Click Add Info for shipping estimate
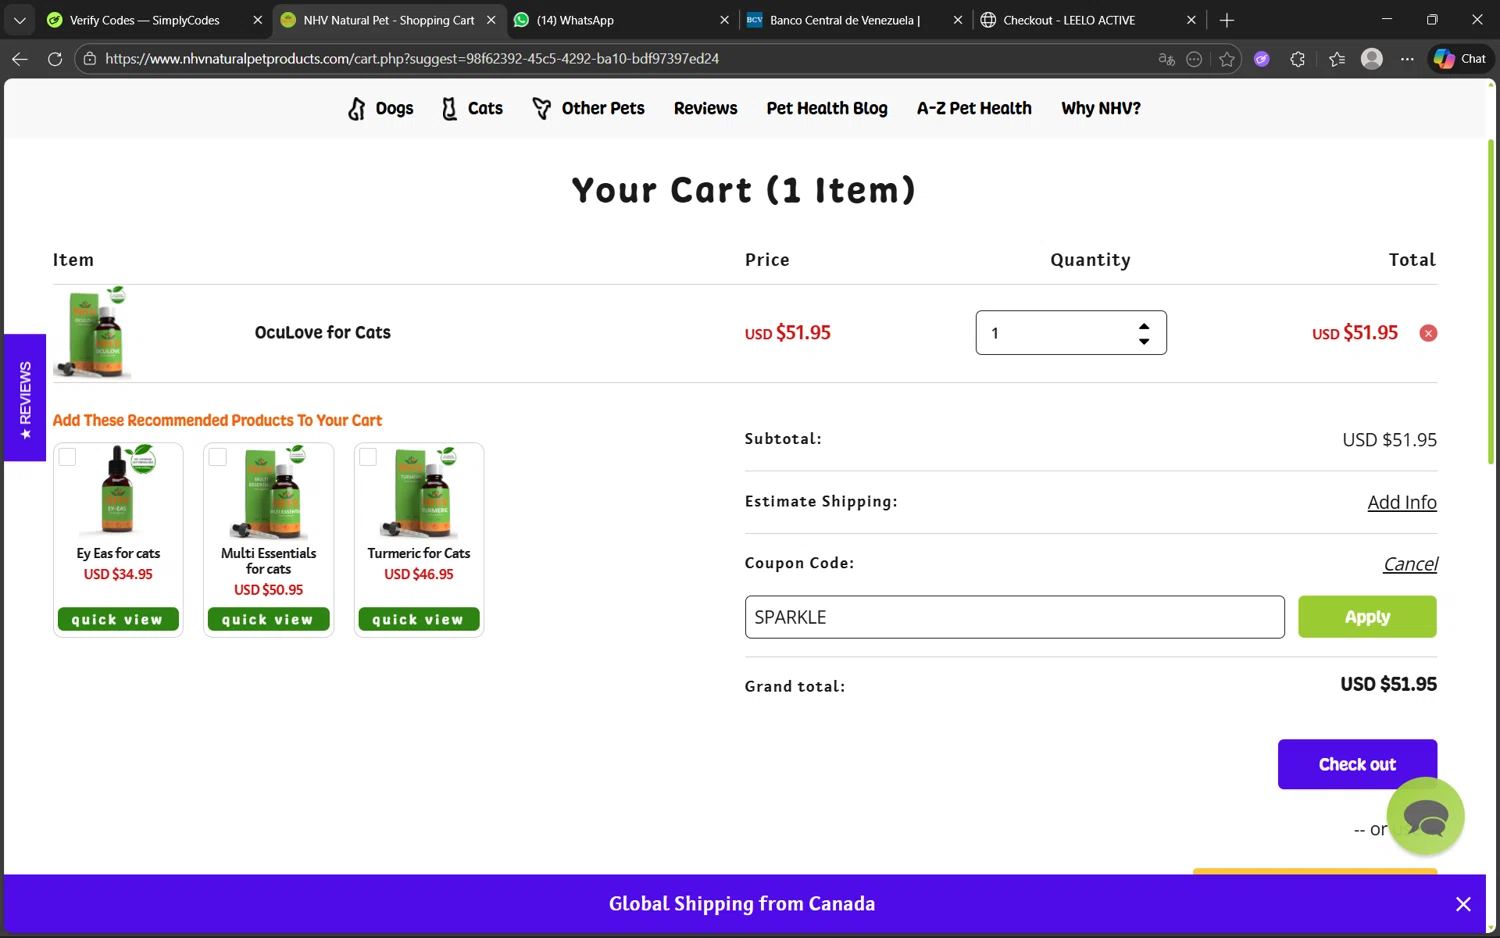Screen dimensions: 1500x938 click(1401, 502)
